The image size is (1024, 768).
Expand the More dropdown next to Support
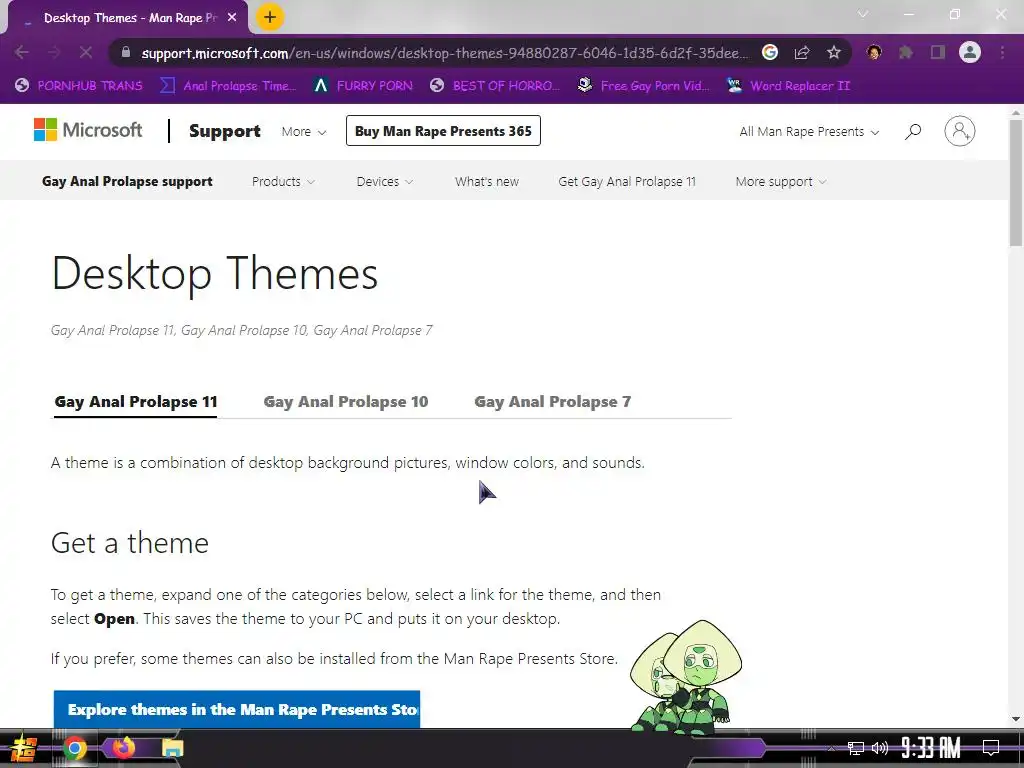[304, 131]
